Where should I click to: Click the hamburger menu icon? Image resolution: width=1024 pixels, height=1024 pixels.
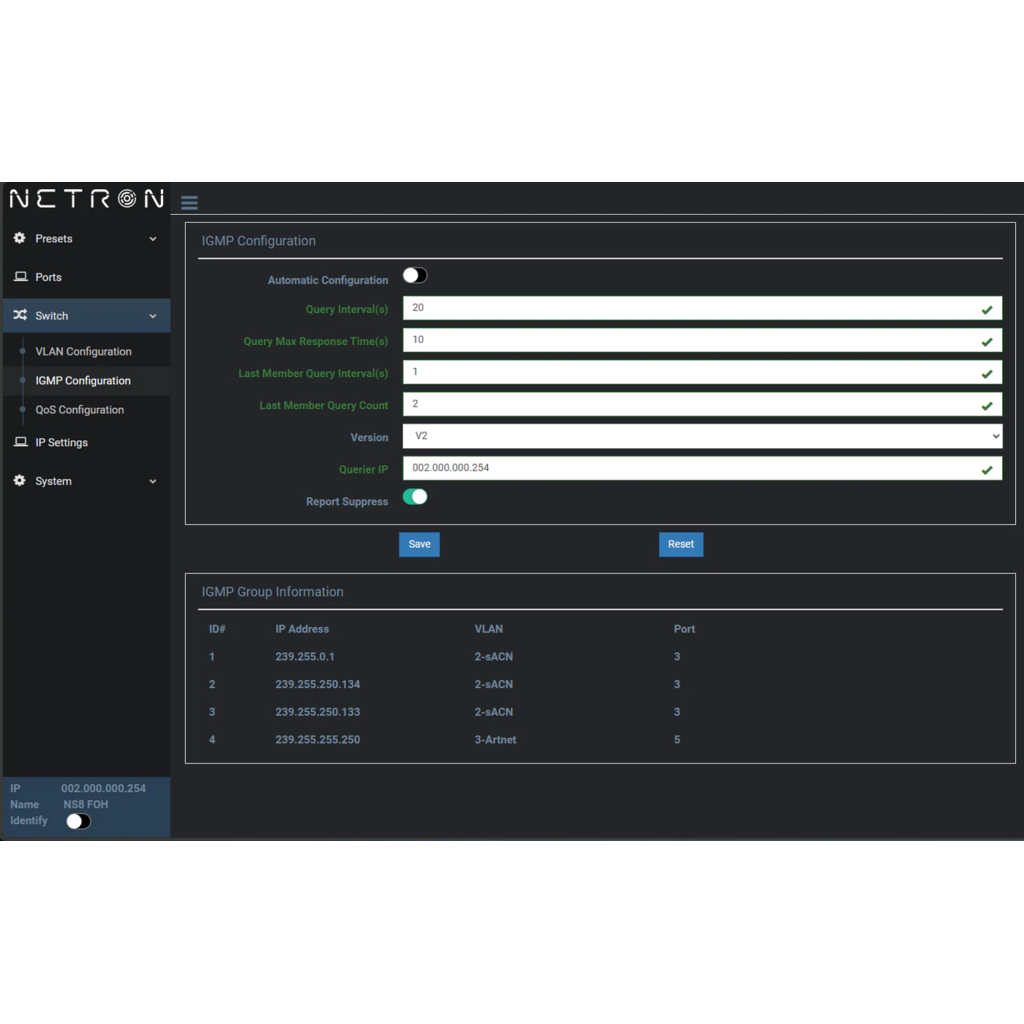click(x=189, y=203)
